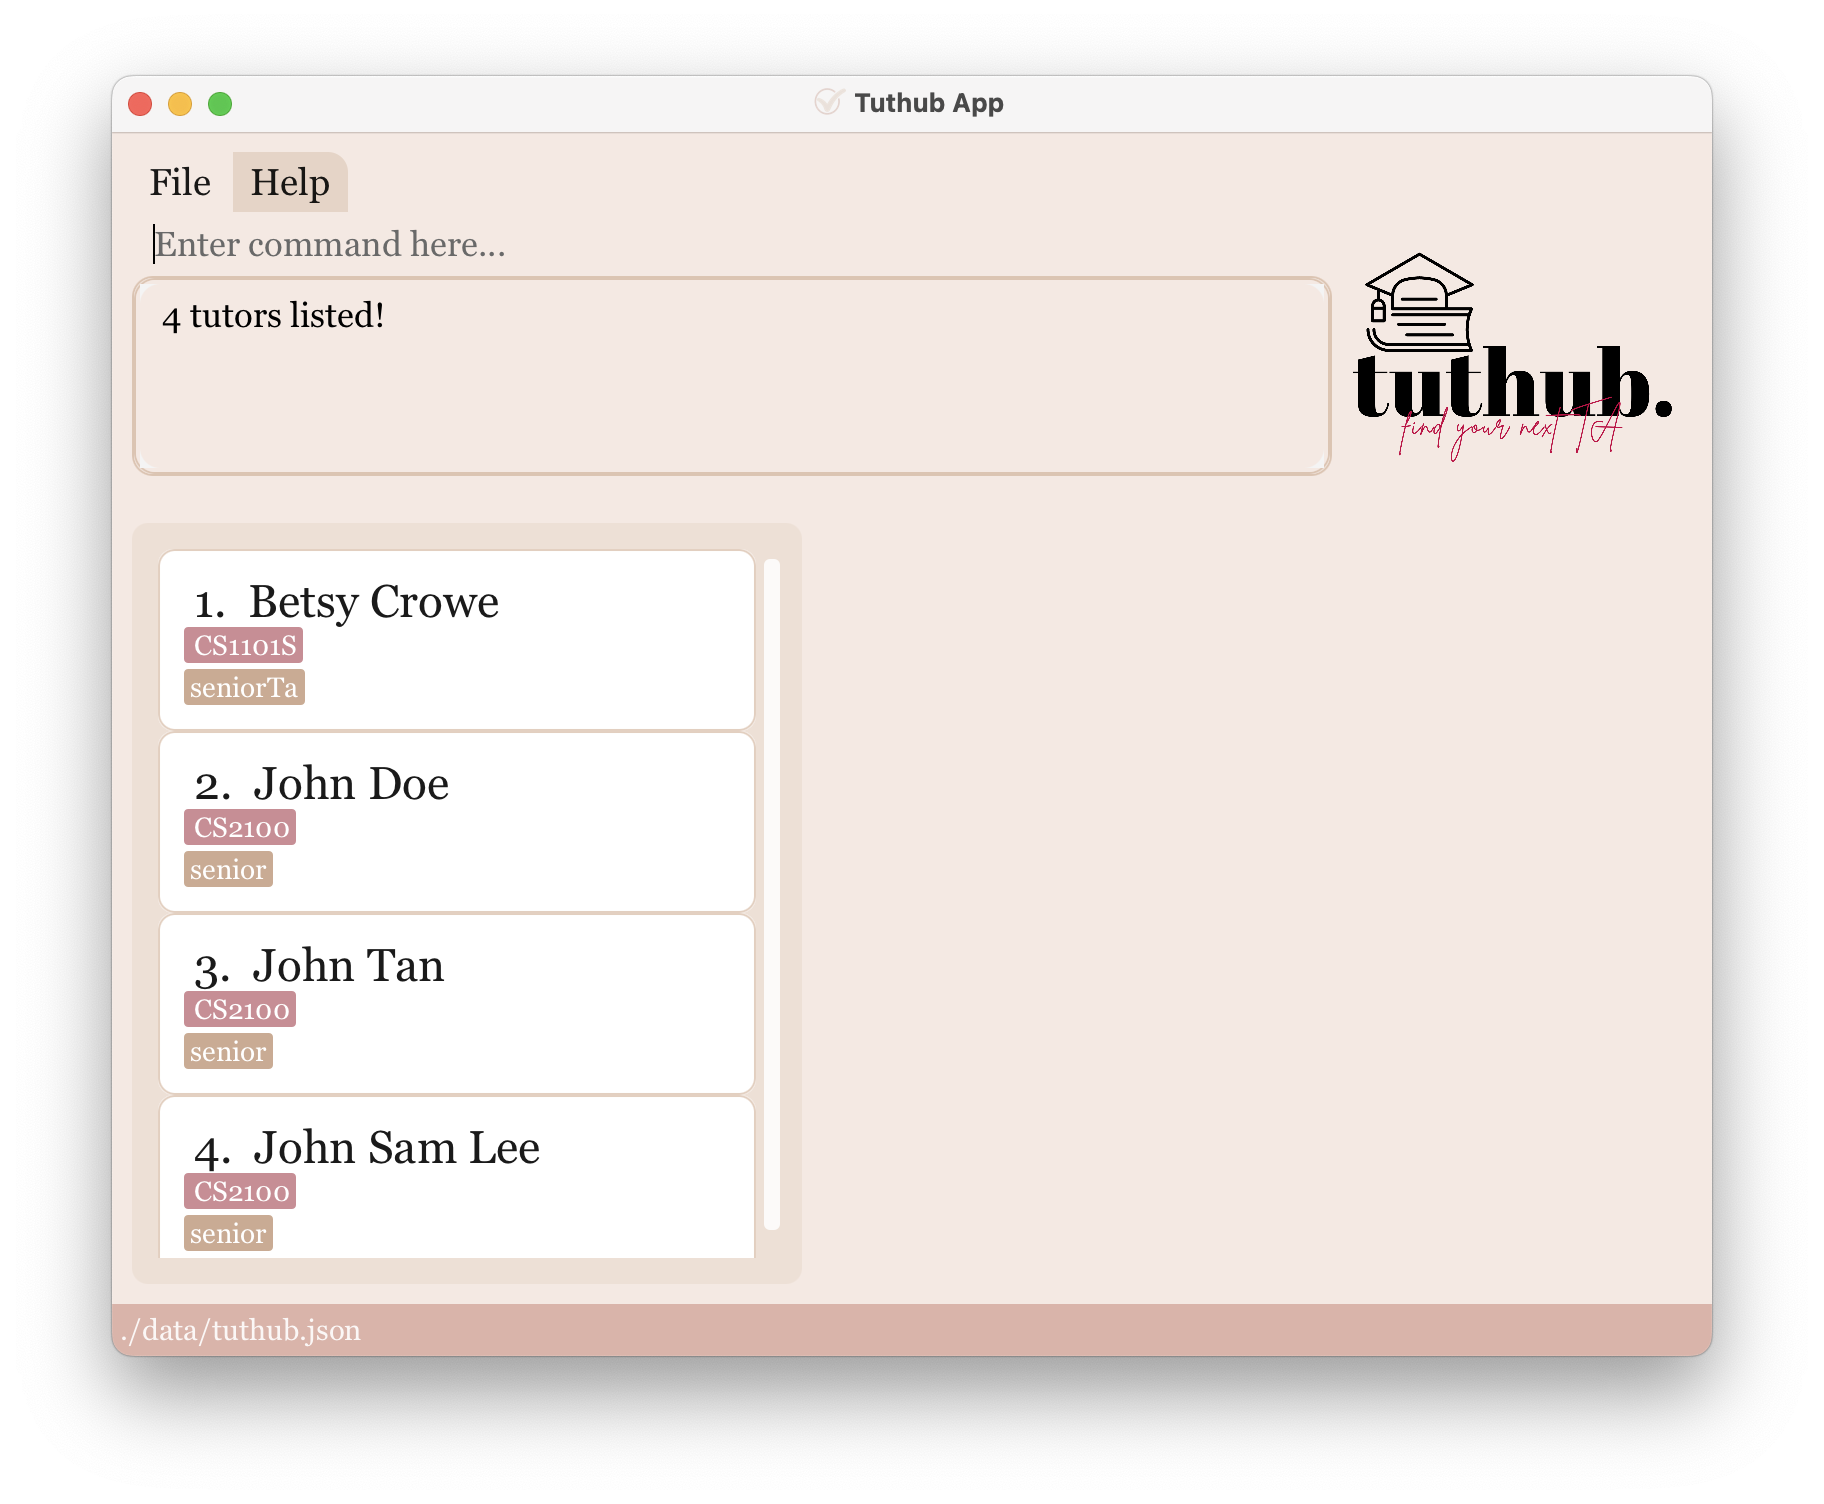Click the CS2100 tag under John Sam Lee

240,1192
